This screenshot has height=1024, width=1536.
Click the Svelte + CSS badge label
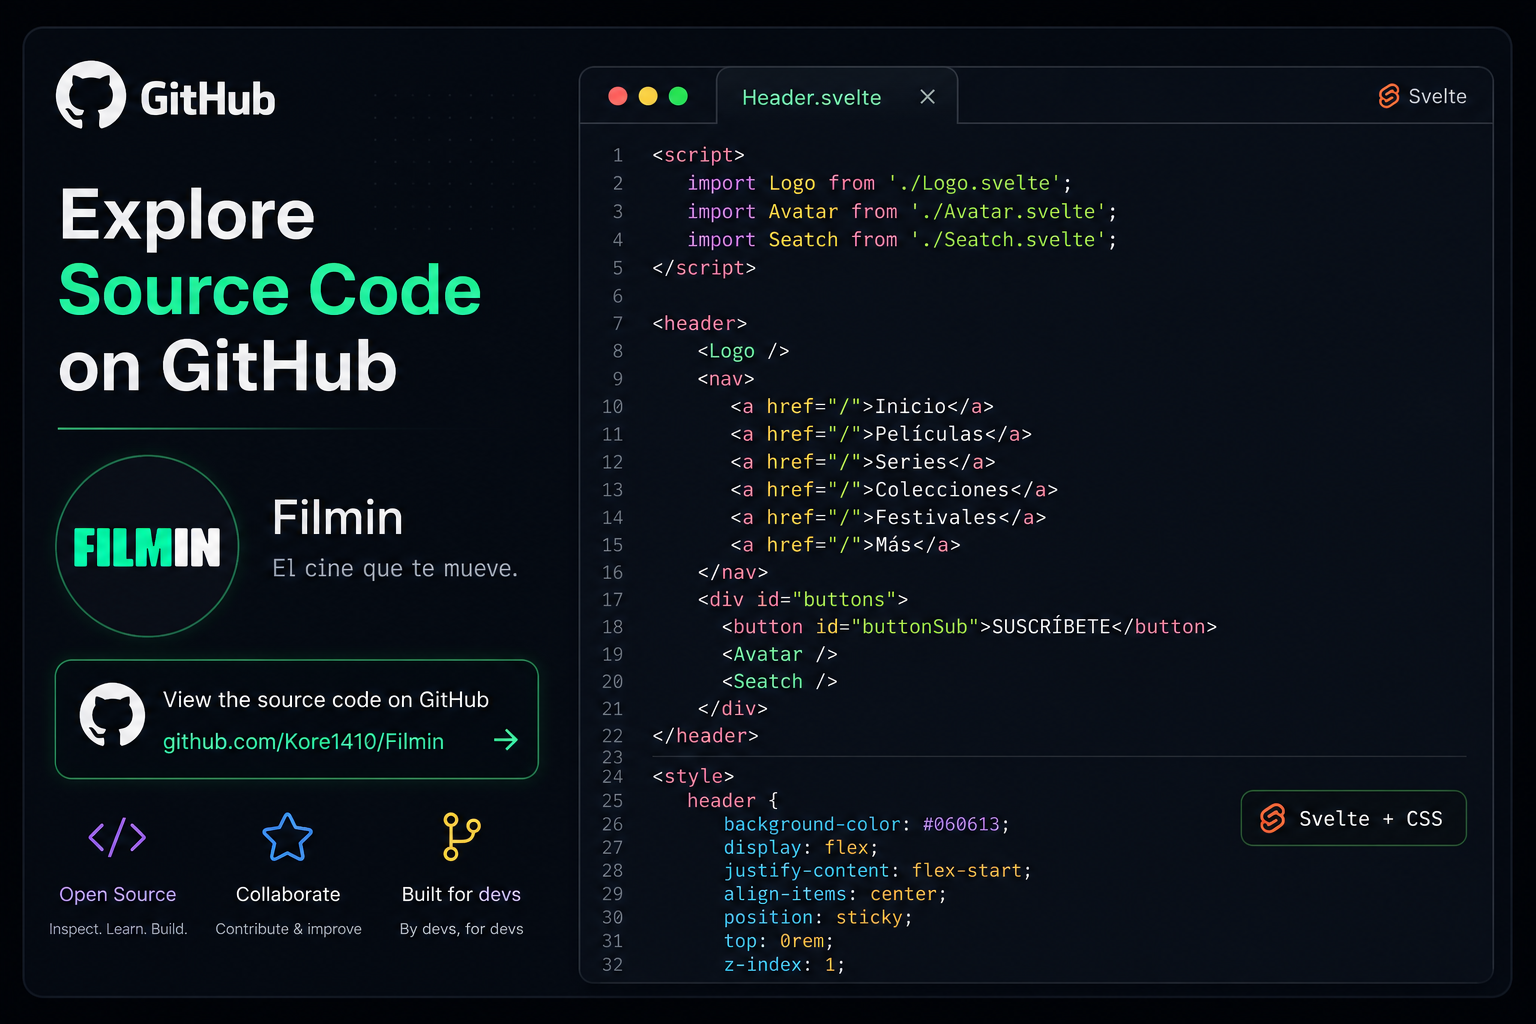pyautogui.click(x=1370, y=819)
